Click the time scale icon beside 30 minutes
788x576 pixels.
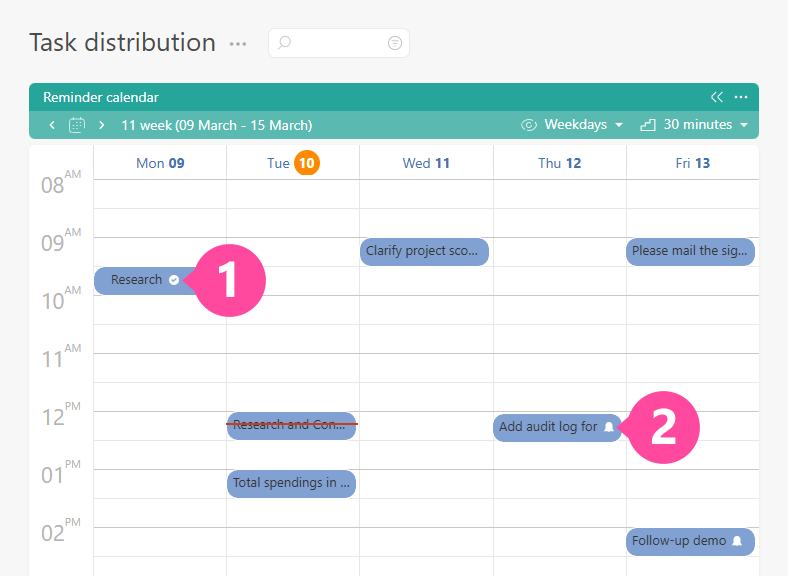click(647, 125)
